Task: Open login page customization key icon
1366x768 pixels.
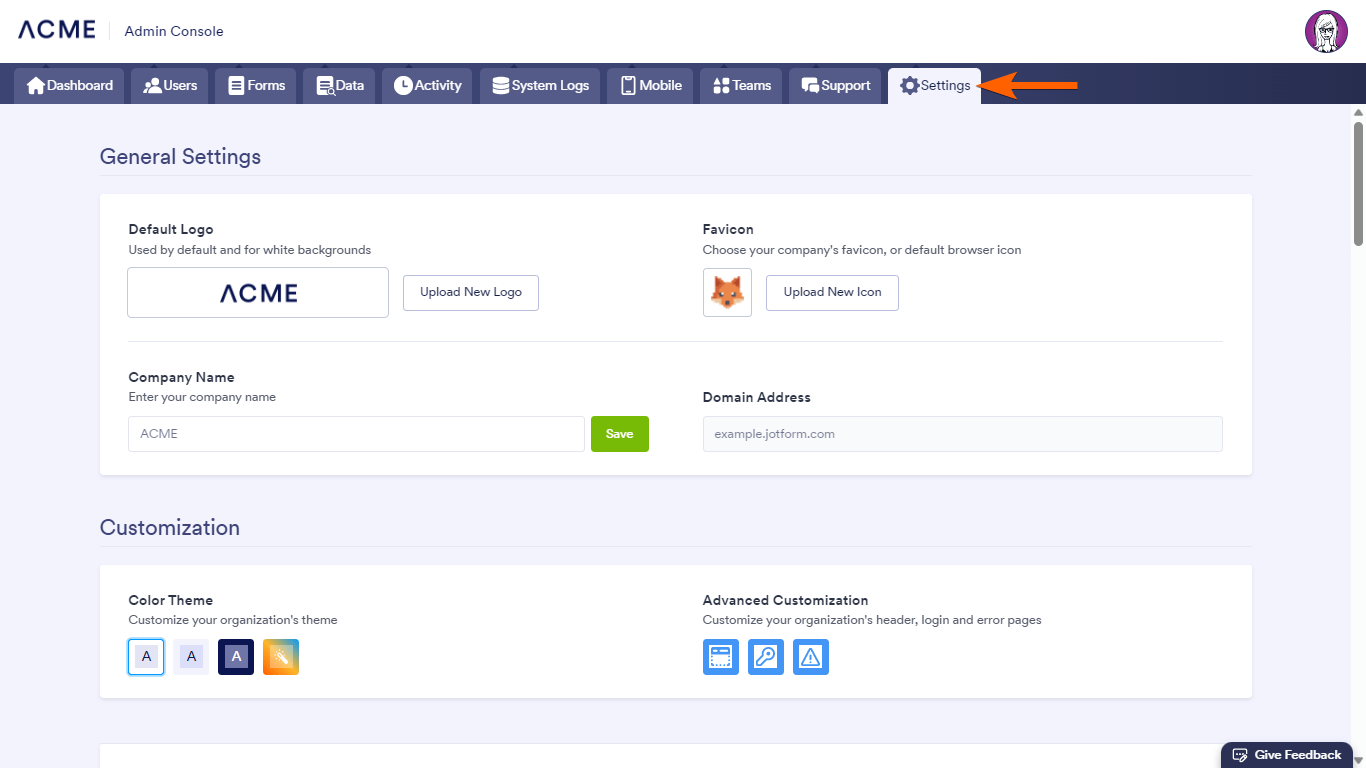Action: click(765, 657)
